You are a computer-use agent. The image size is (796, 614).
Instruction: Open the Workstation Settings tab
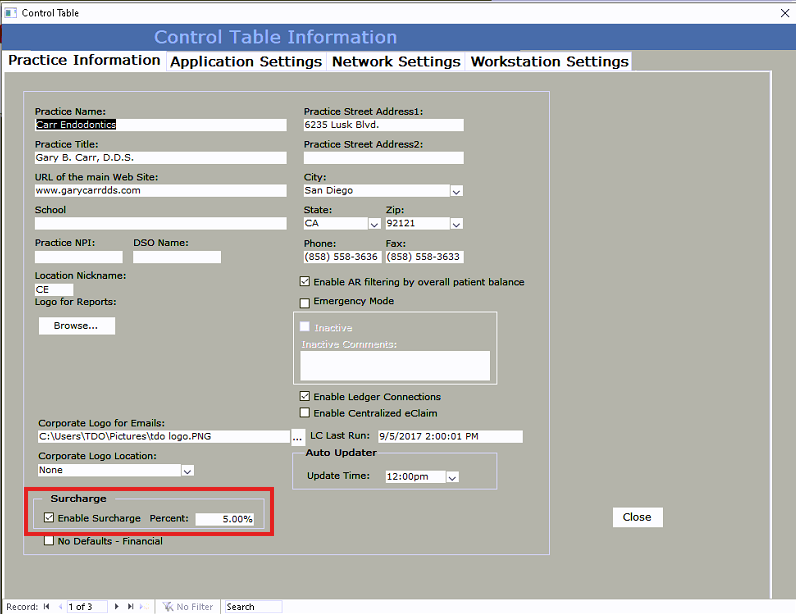click(549, 61)
